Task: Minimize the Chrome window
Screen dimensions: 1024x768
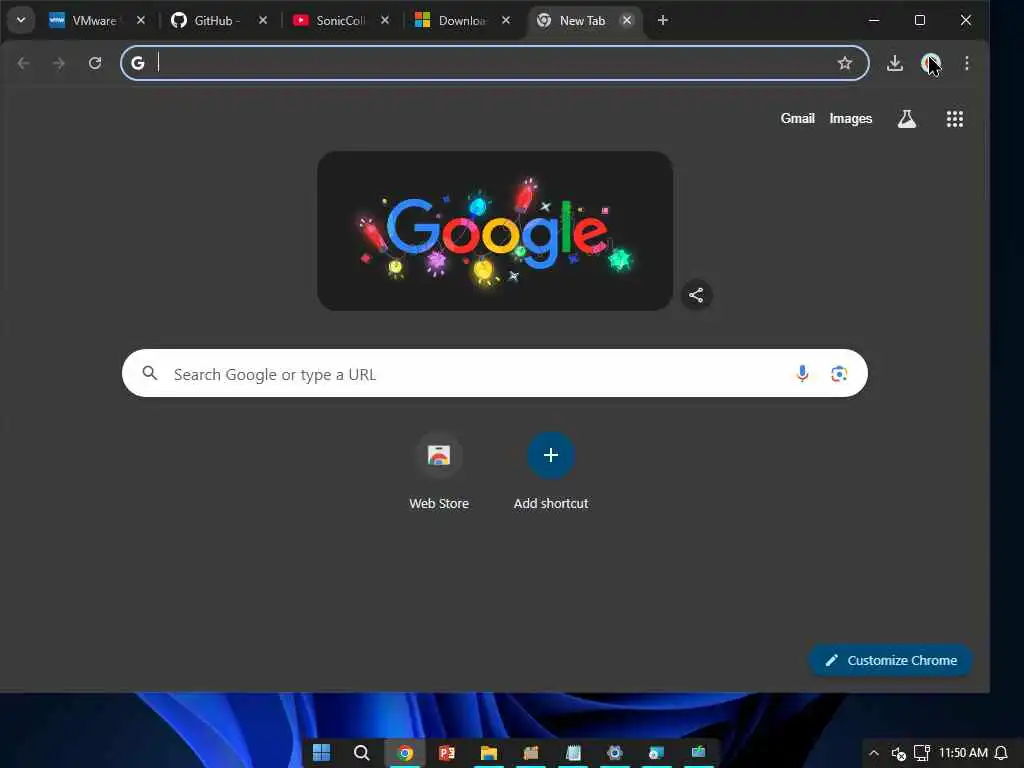Action: (874, 20)
